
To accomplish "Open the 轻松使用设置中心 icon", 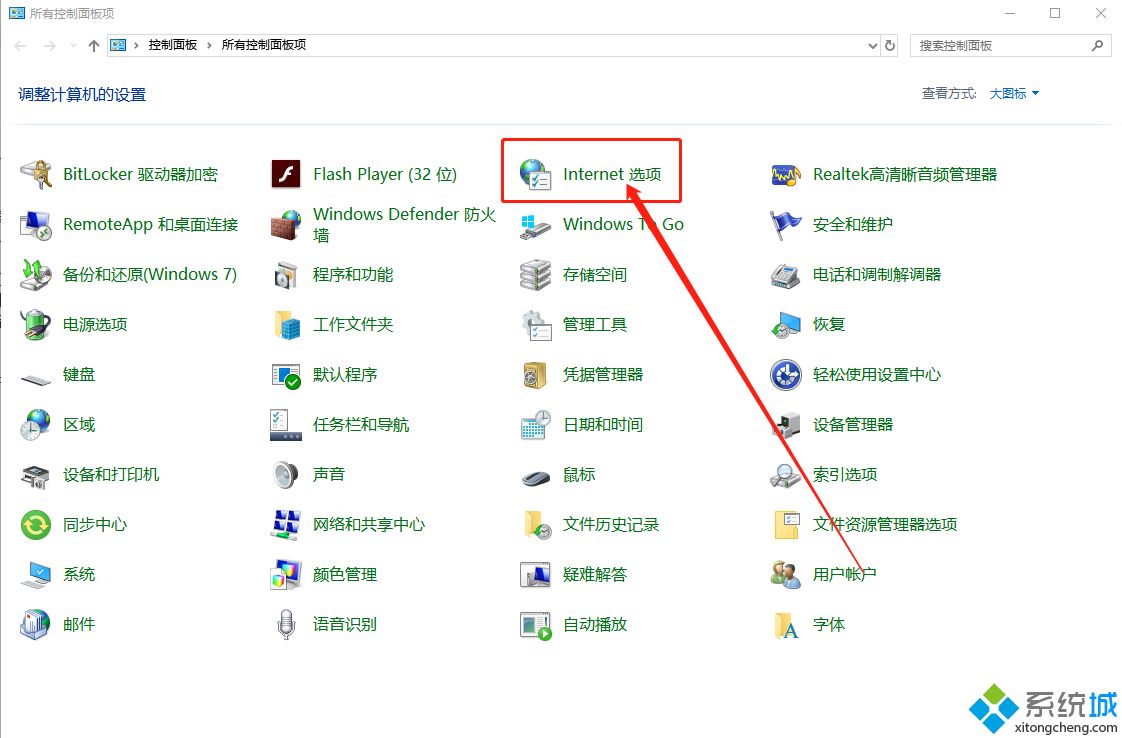I will point(785,375).
